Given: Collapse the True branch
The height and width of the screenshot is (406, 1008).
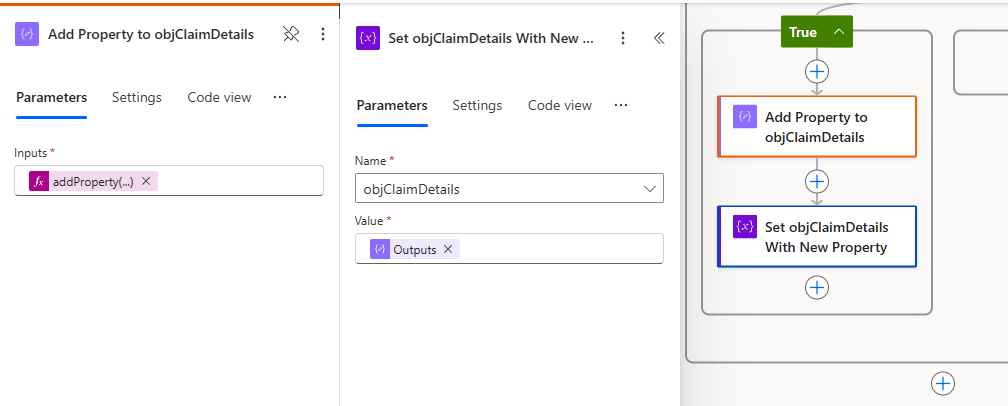Looking at the screenshot, I should tap(838, 32).
